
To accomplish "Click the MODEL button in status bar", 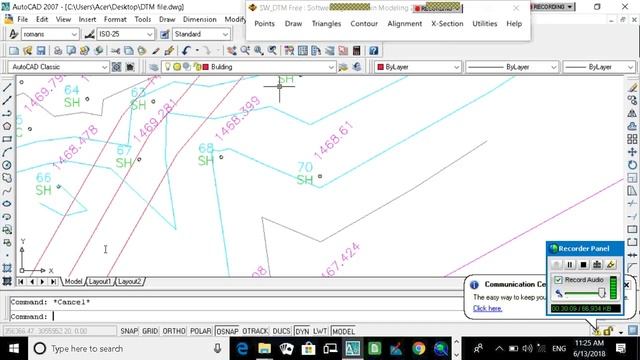I will coord(343,331).
